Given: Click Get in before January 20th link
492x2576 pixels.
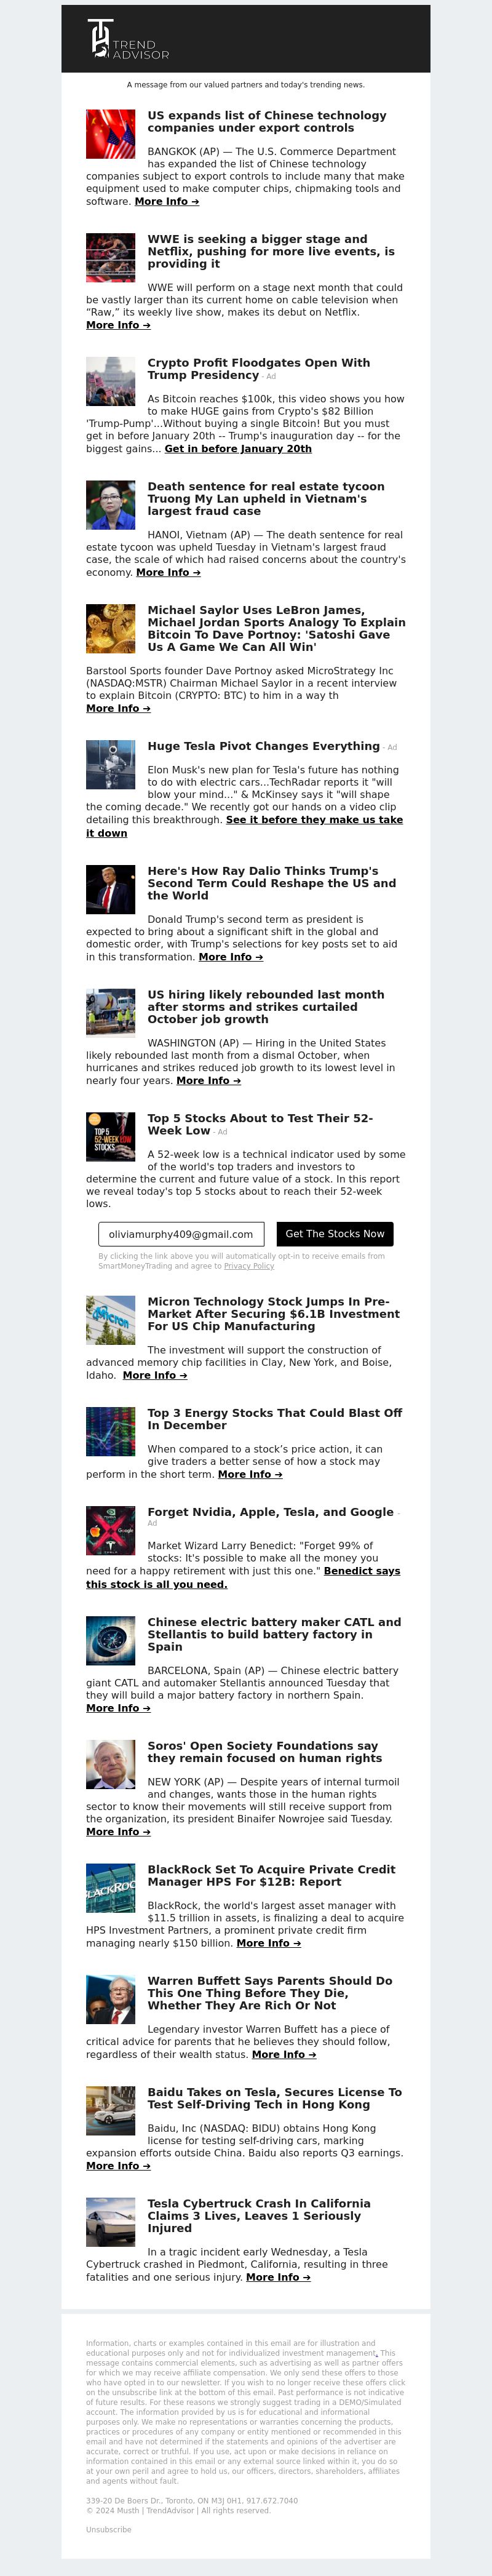Looking at the screenshot, I should (x=238, y=449).
